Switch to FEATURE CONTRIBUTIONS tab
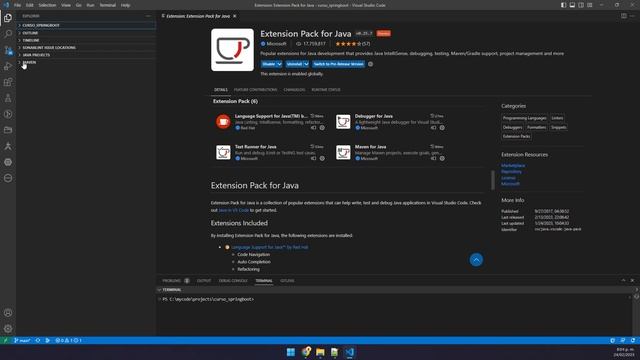Viewport: 640px width, 360px height. click(256, 90)
